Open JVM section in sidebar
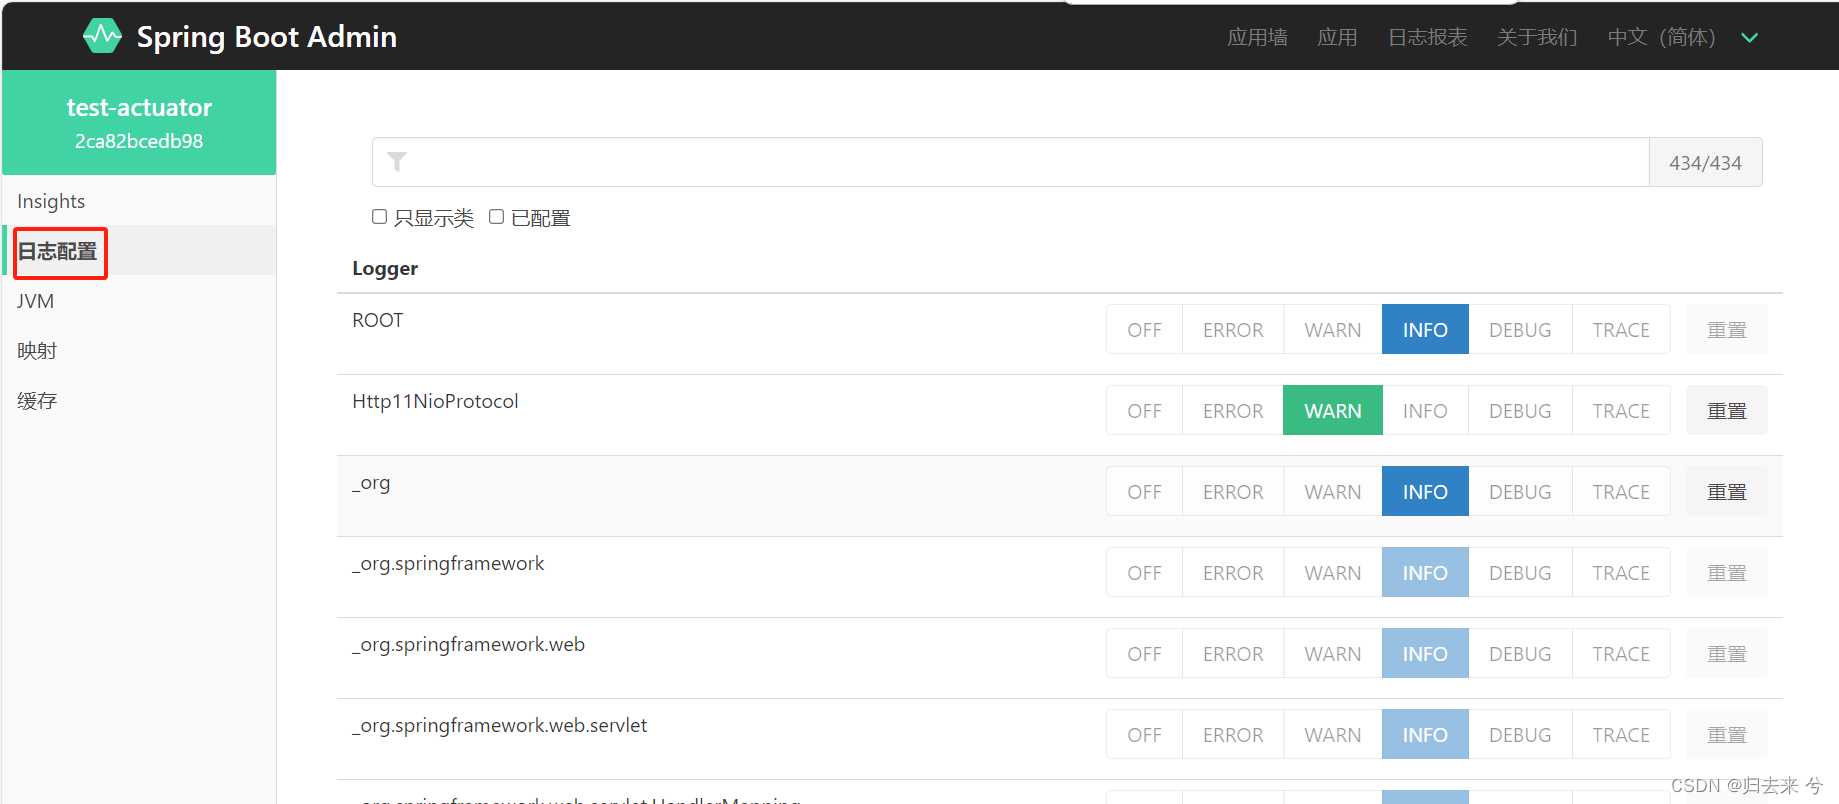This screenshot has height=804, width=1839. [139, 301]
